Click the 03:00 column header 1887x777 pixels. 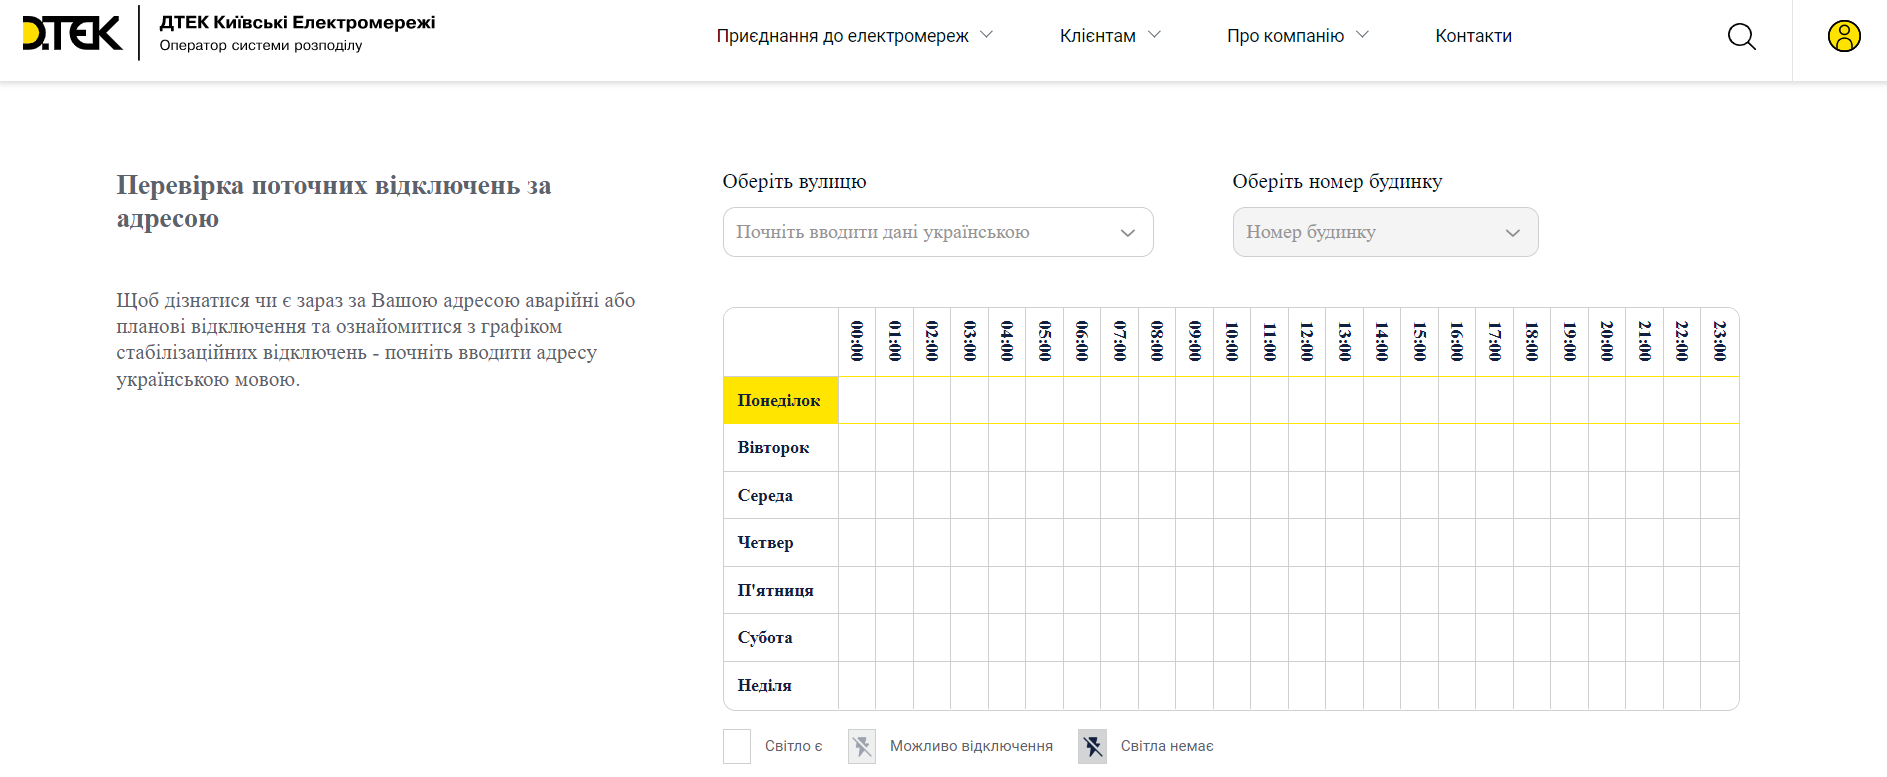point(970,341)
